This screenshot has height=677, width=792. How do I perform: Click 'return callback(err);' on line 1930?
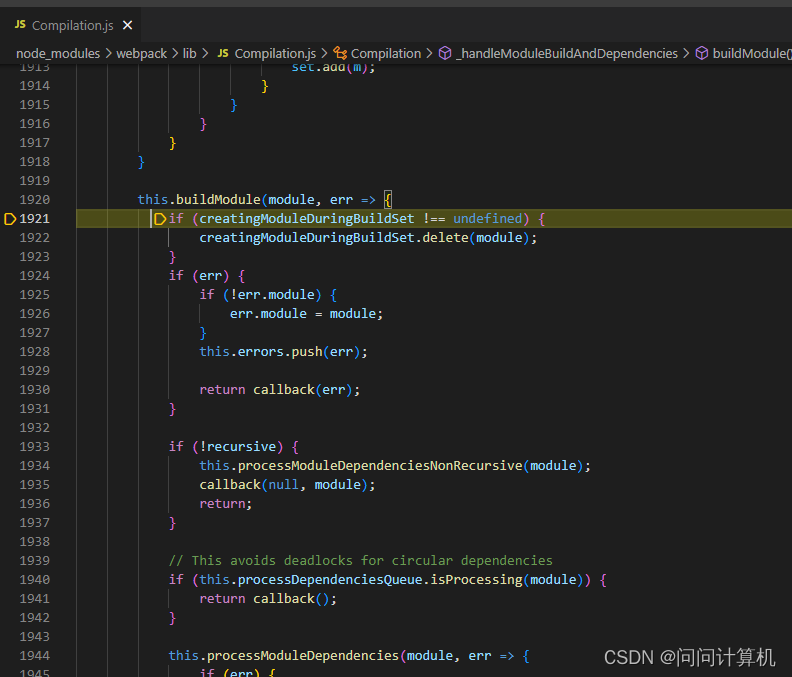pos(280,390)
